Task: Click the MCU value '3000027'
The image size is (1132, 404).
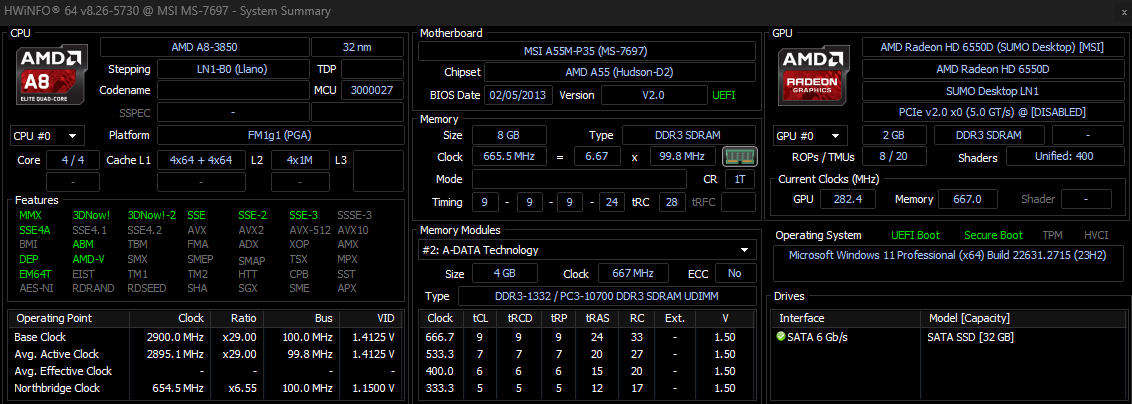Action: tap(373, 90)
